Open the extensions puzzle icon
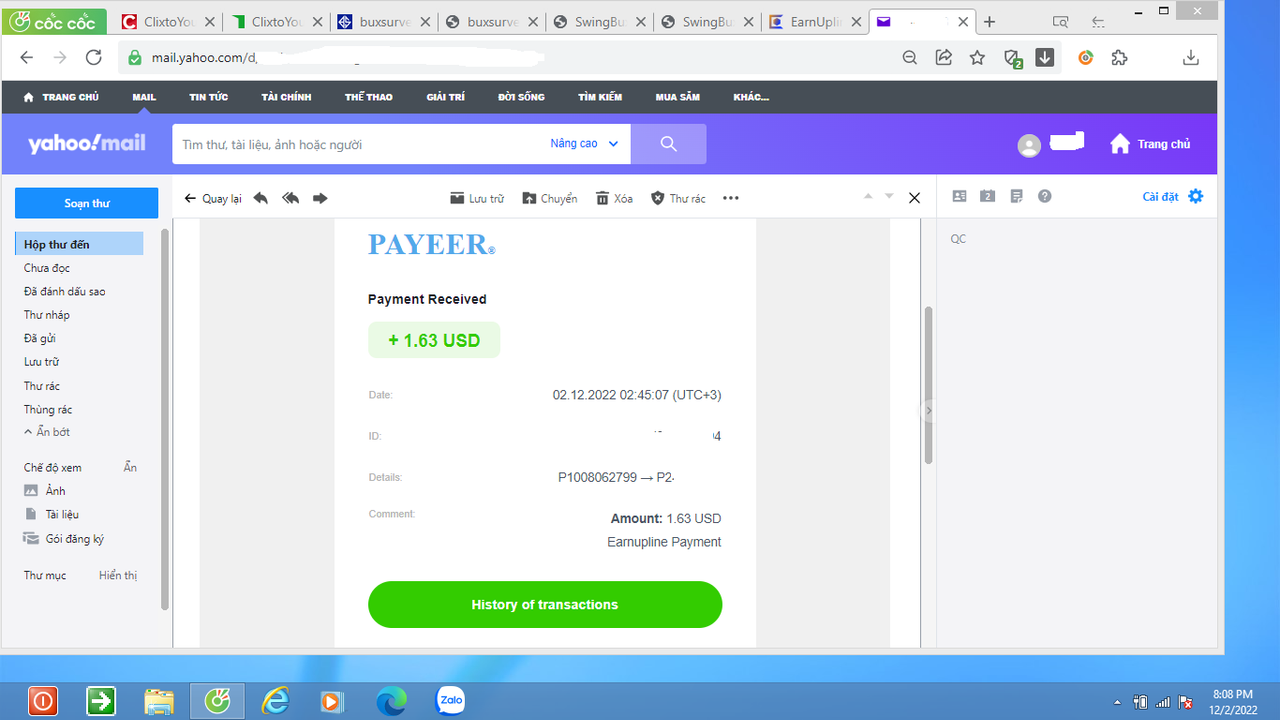The width and height of the screenshot is (1280, 720). tap(1119, 58)
